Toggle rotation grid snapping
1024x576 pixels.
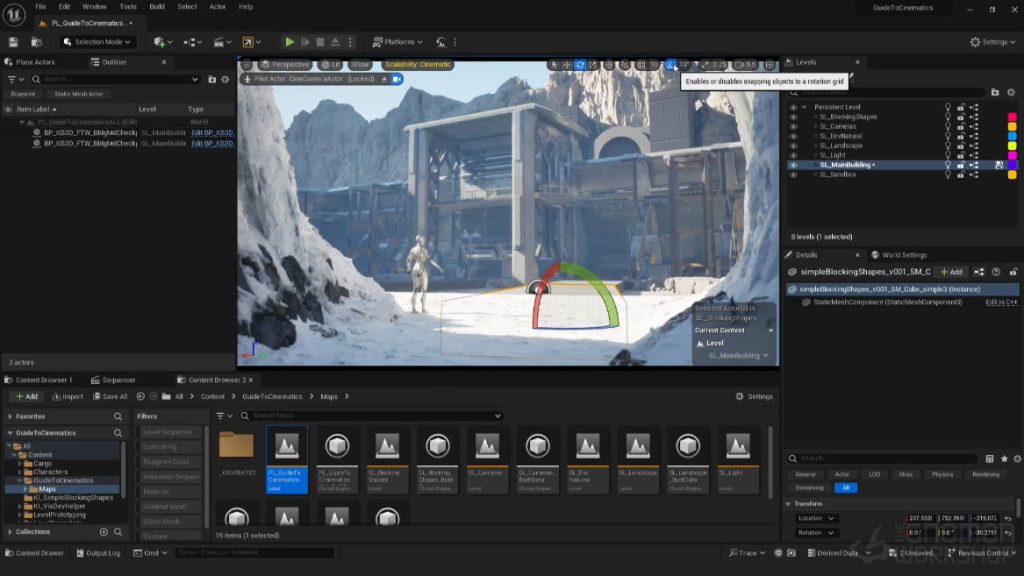pyautogui.click(x=671, y=65)
